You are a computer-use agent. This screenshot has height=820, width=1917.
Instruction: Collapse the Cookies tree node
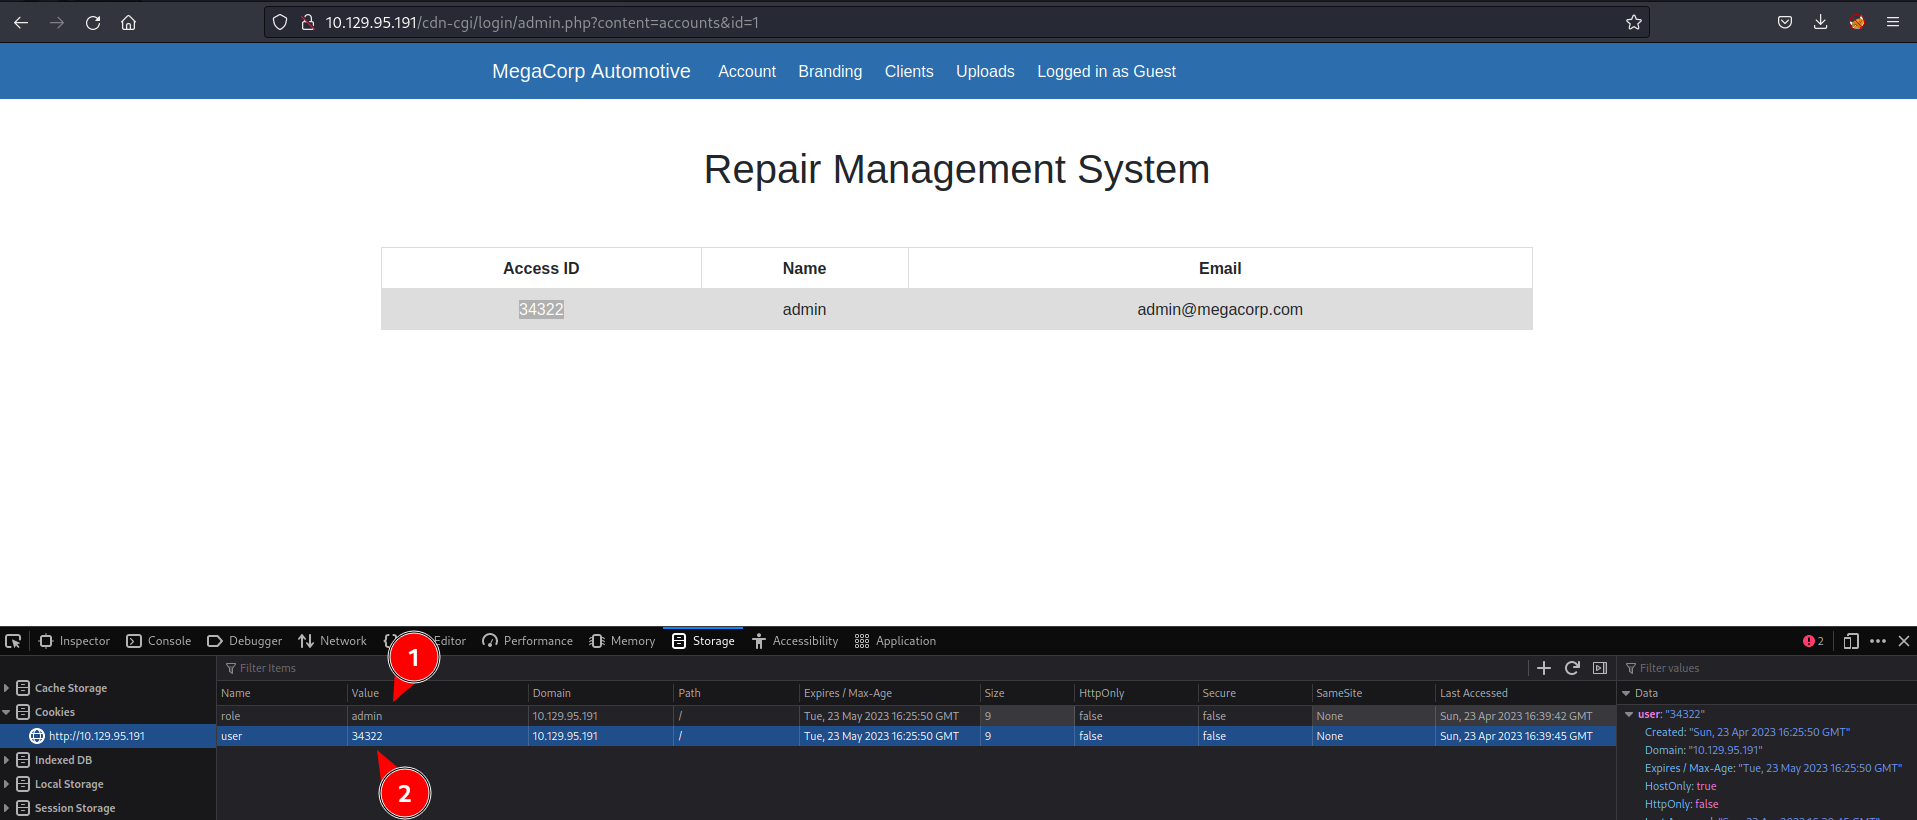pyautogui.click(x=7, y=712)
